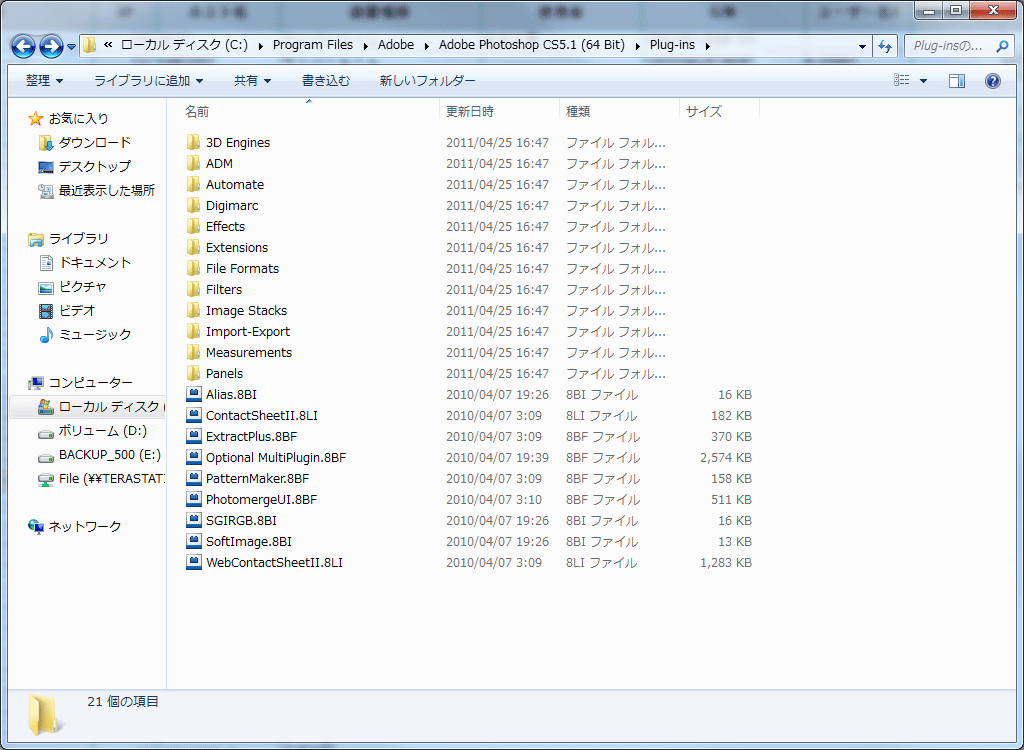
Task: Open the ライブラリに追加 menu
Action: [x=149, y=80]
